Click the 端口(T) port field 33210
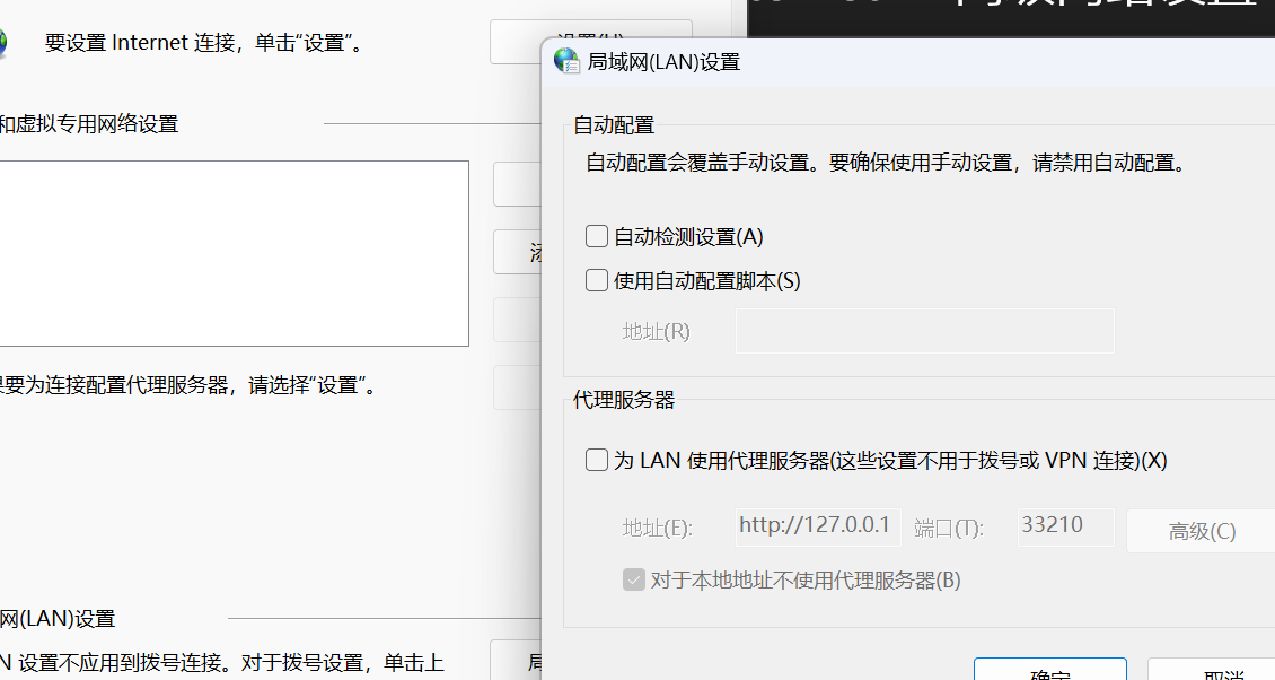The height and width of the screenshot is (680, 1275). click(1066, 527)
